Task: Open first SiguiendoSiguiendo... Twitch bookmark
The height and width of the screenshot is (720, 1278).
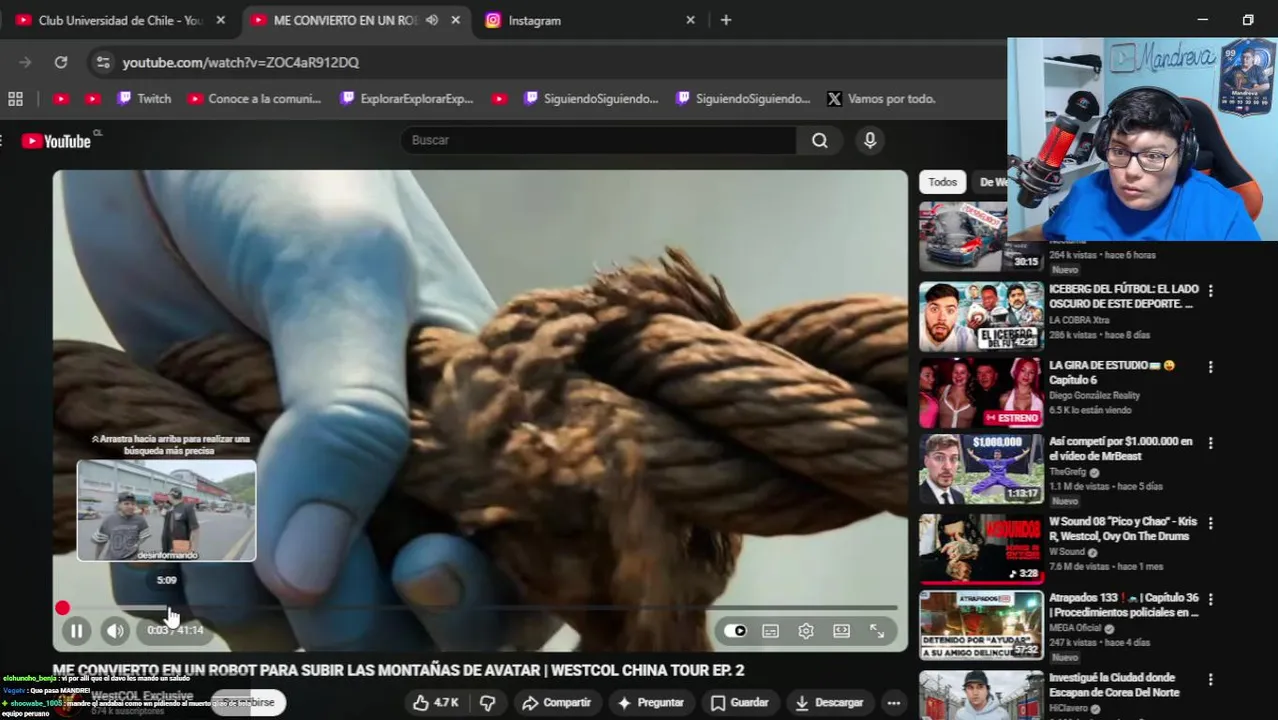Action: pos(591,99)
